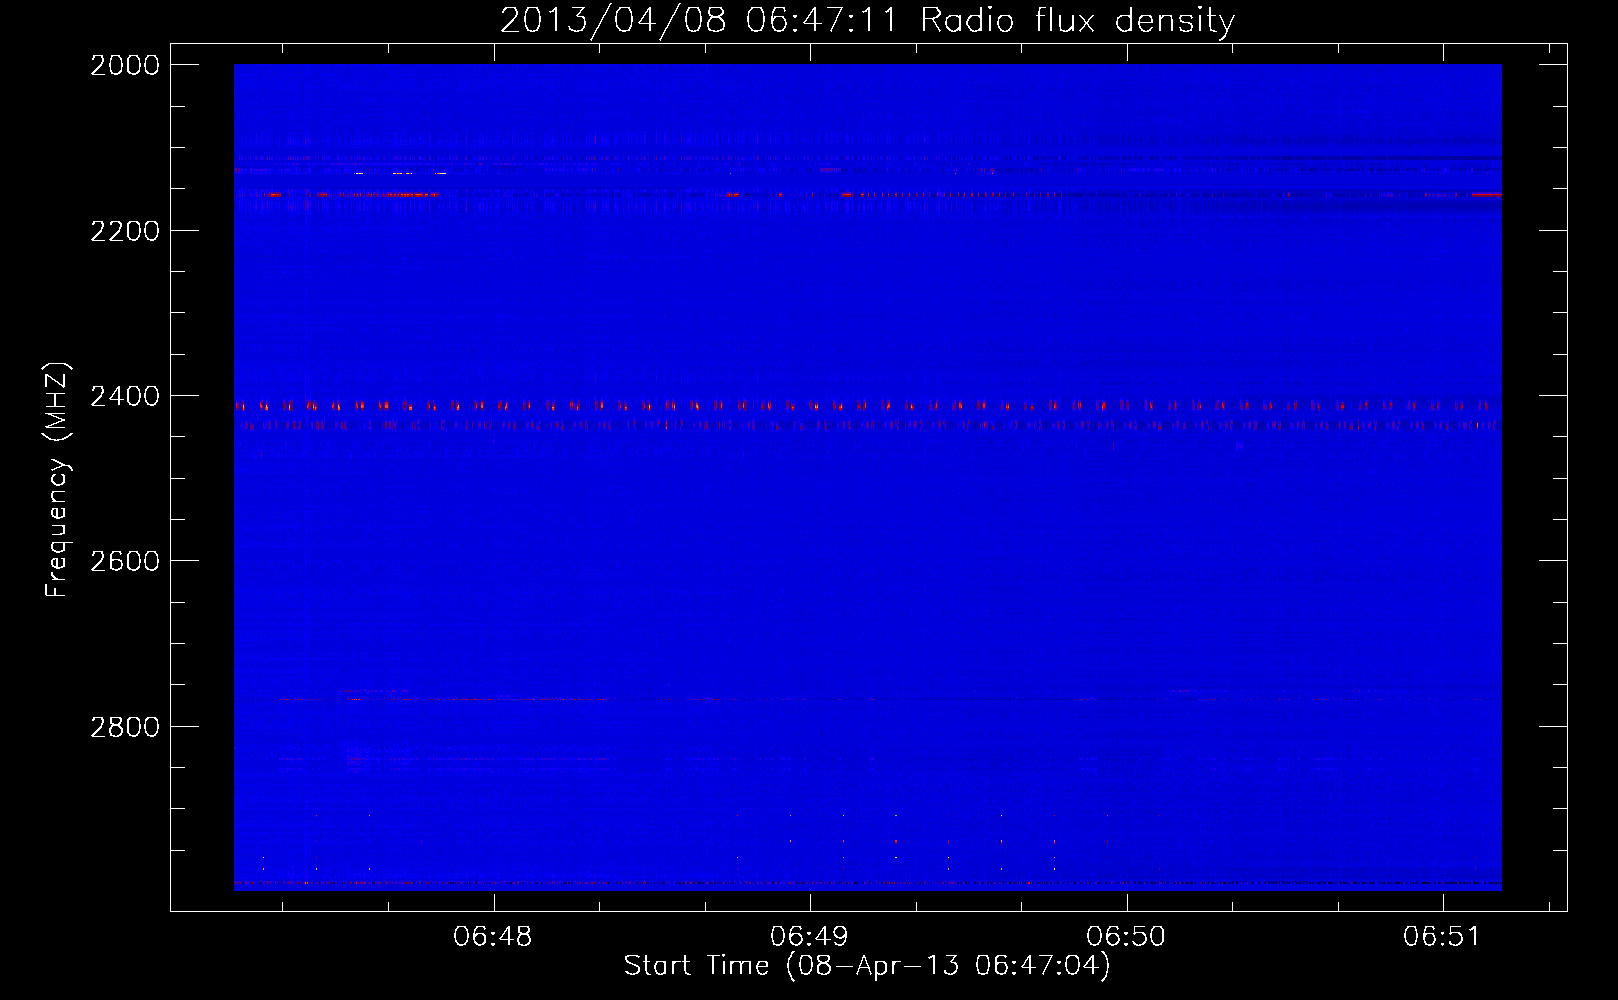Click the 06:49 time tick label
The height and width of the screenshot is (1000, 1618).
coord(809,937)
